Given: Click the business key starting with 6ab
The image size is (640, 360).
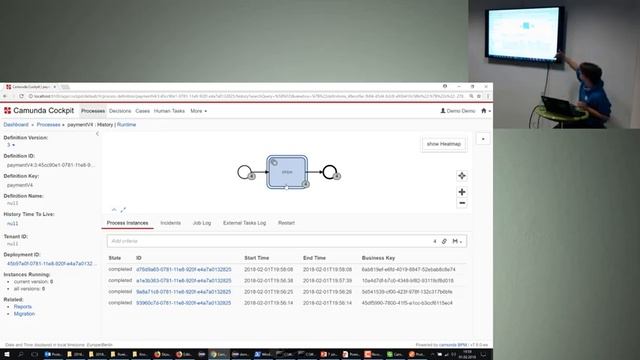Looking at the screenshot, I should pos(409,269).
